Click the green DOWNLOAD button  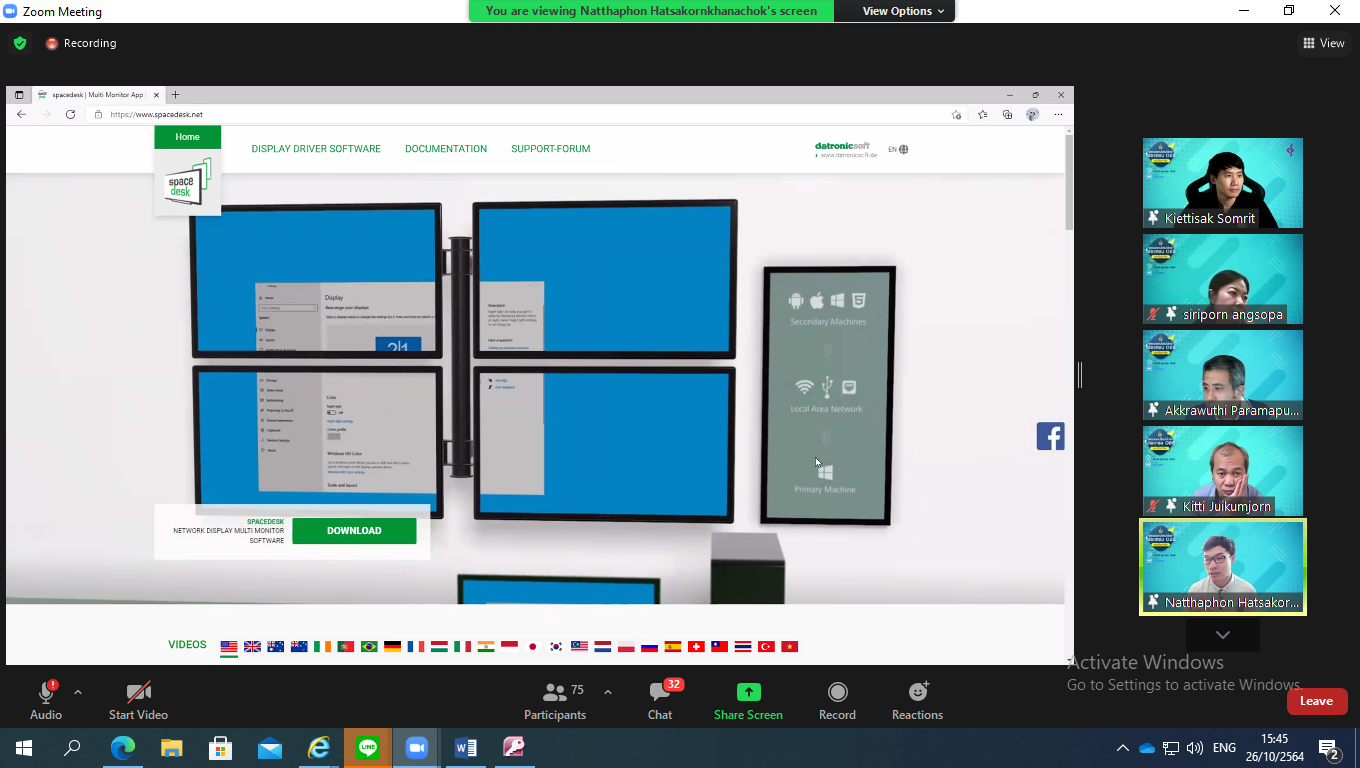click(354, 531)
